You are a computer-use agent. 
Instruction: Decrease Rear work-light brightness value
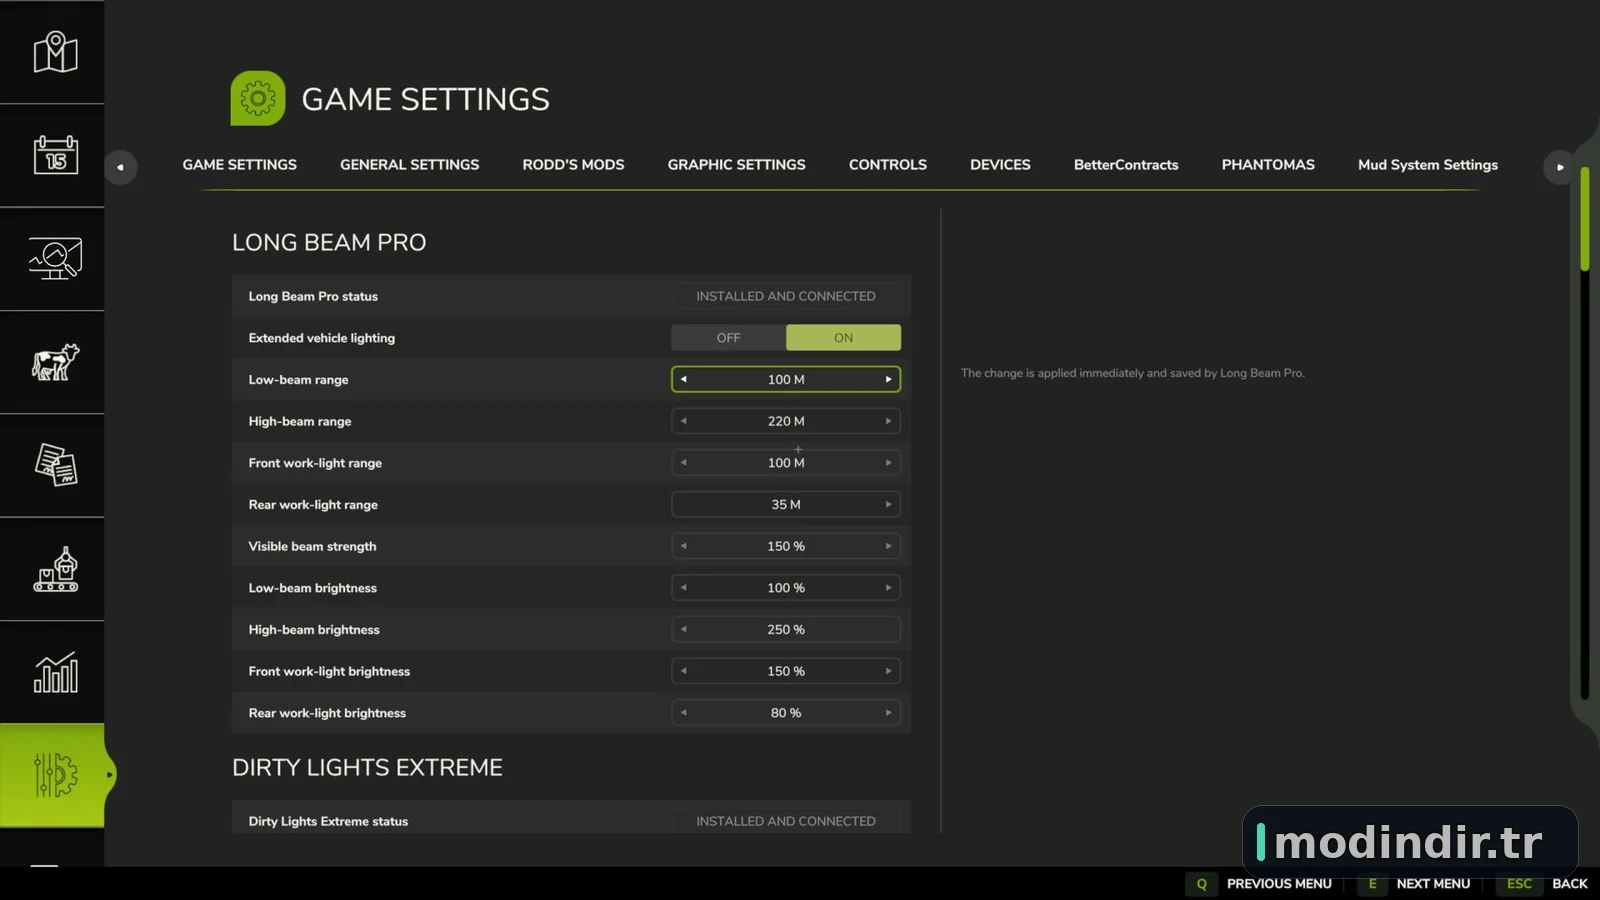[684, 713]
